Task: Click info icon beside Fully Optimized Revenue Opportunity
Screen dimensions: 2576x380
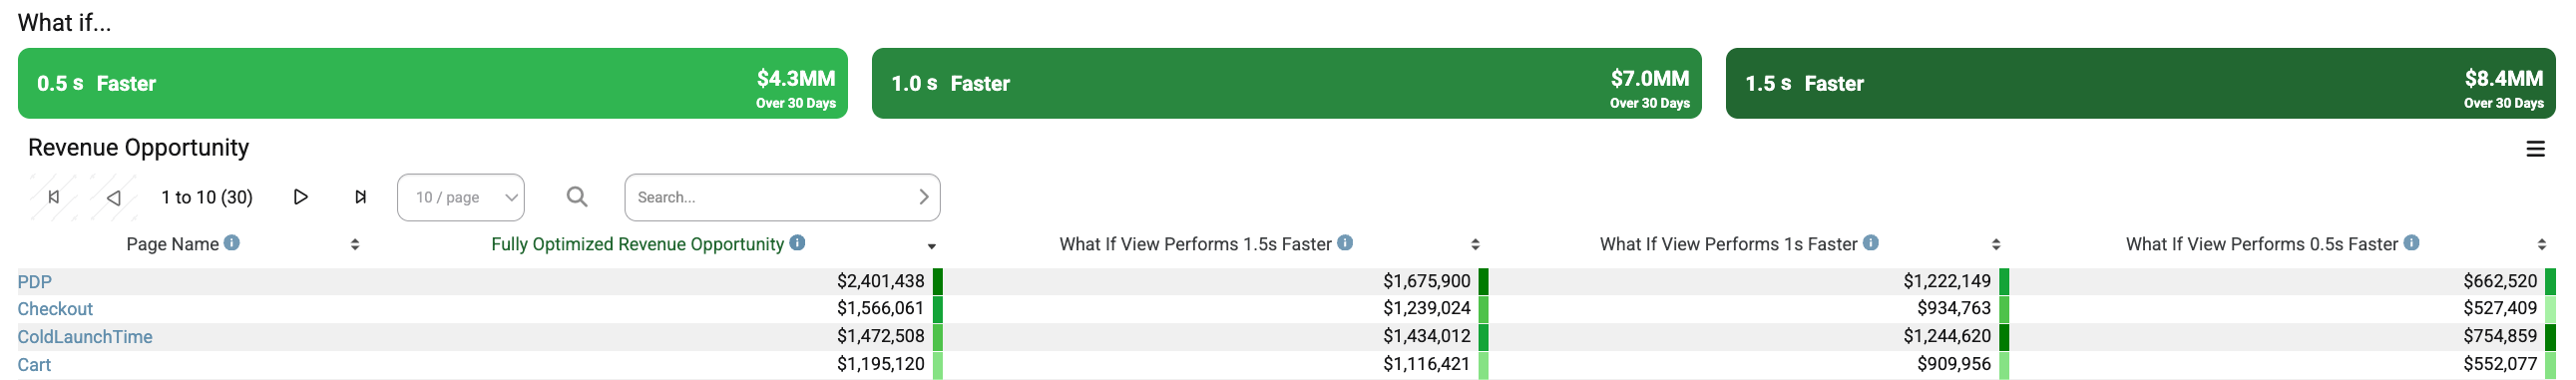Action: pyautogui.click(x=797, y=243)
